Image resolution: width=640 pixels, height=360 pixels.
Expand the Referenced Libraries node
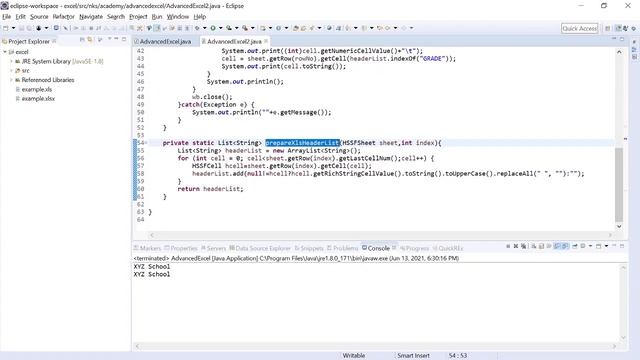11,80
